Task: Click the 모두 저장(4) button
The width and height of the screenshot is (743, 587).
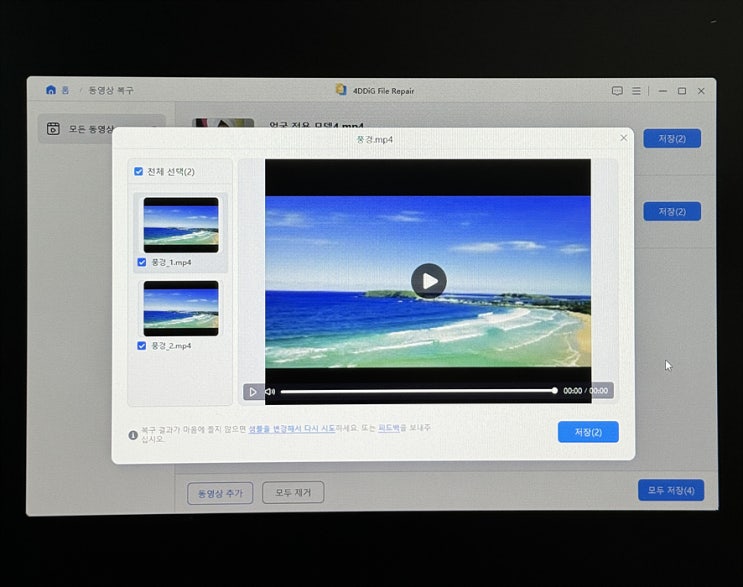Action: (671, 490)
